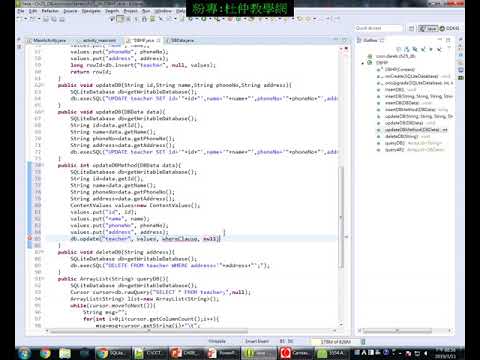Click the editor vertical scrollbar thumb
This screenshot has height=360, width=480.
(341, 217)
